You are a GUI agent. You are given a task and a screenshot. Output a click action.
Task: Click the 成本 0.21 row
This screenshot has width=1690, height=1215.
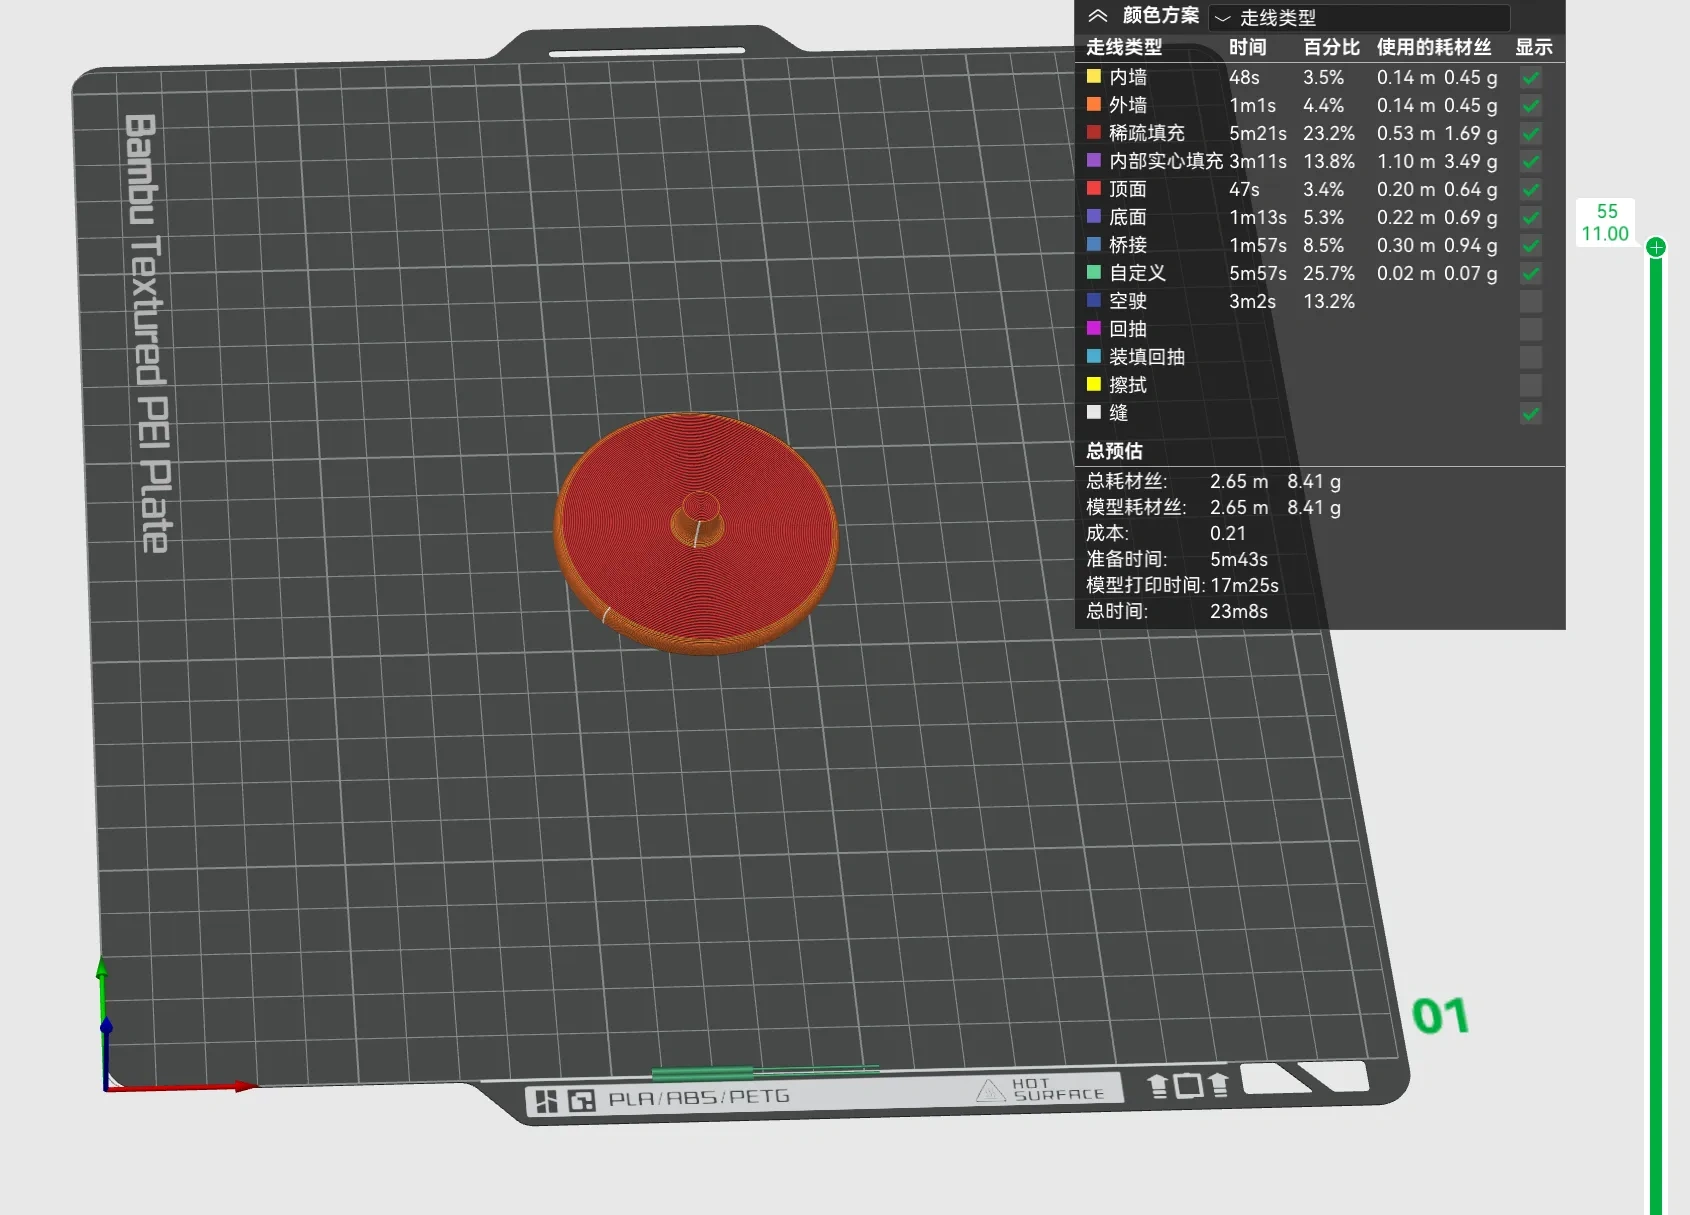point(1166,533)
